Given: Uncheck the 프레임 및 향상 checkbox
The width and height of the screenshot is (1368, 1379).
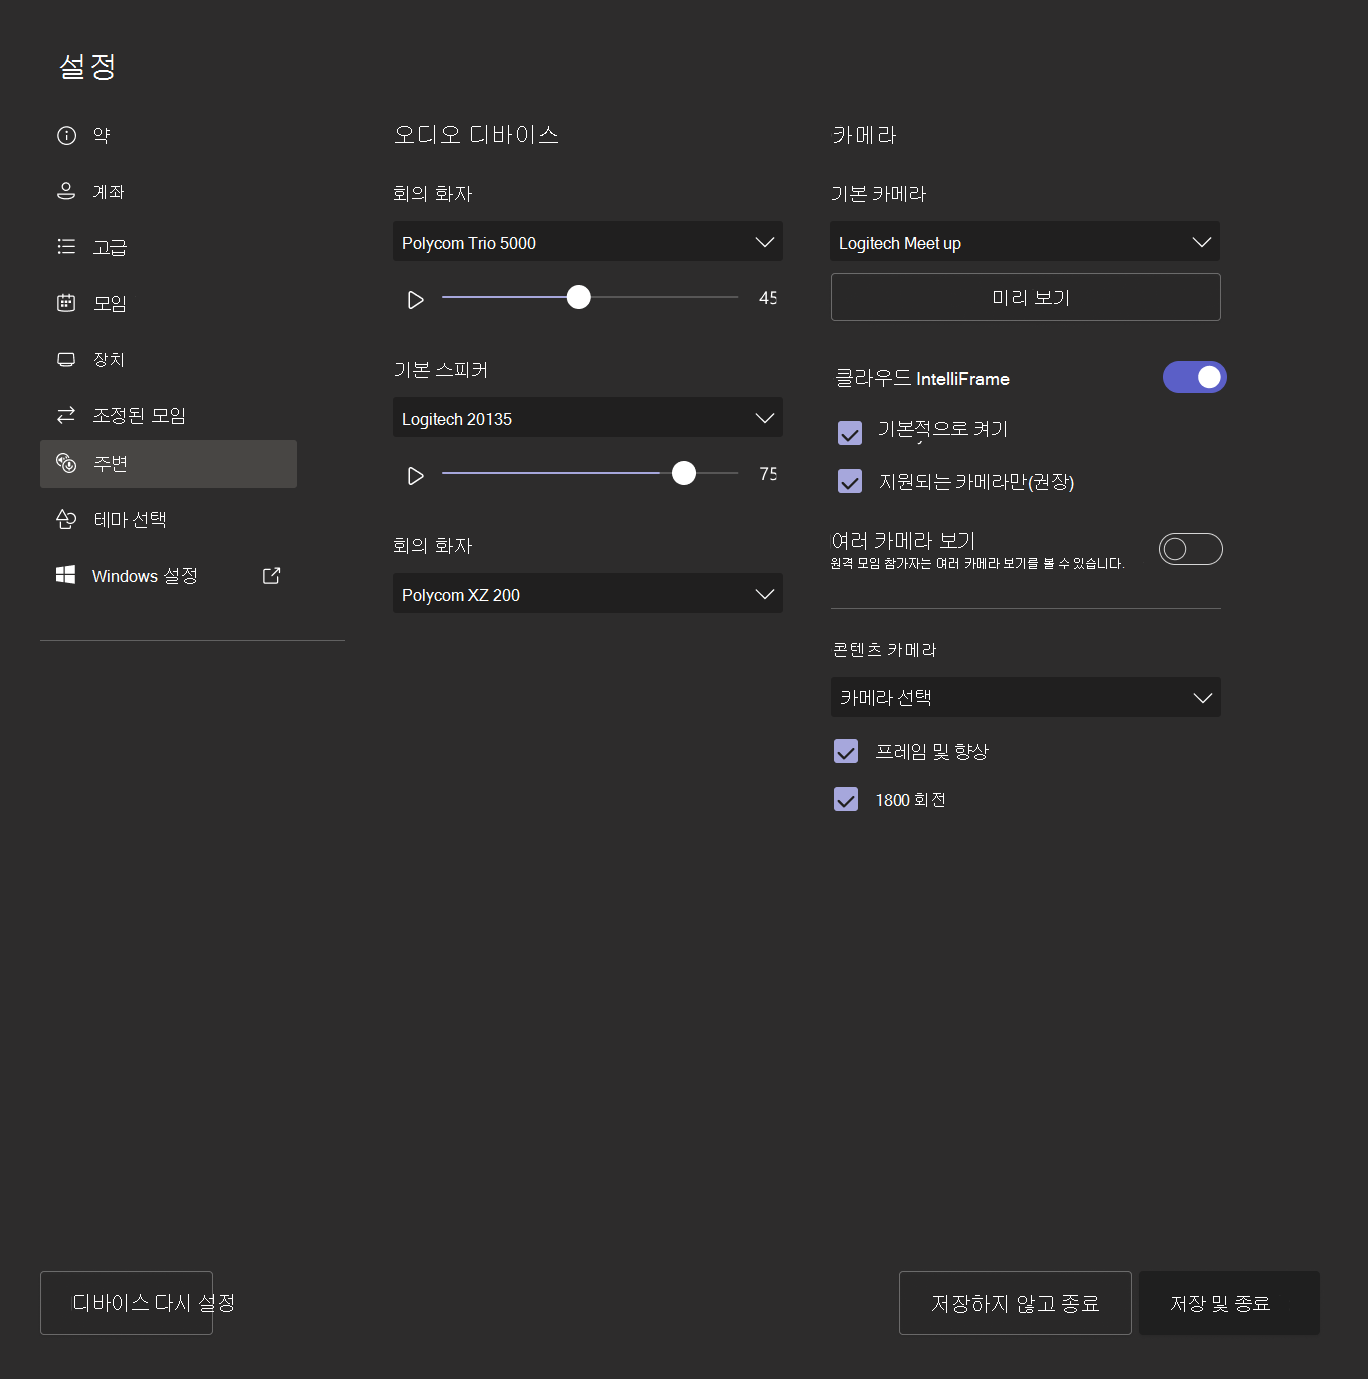Looking at the screenshot, I should pyautogui.click(x=846, y=751).
